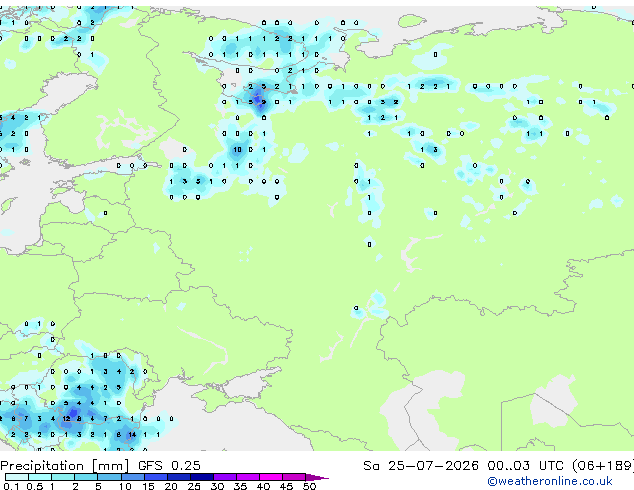Click the 40–45 mm magenta legend box
Screen dimensions: 634x490
click(x=271, y=477)
